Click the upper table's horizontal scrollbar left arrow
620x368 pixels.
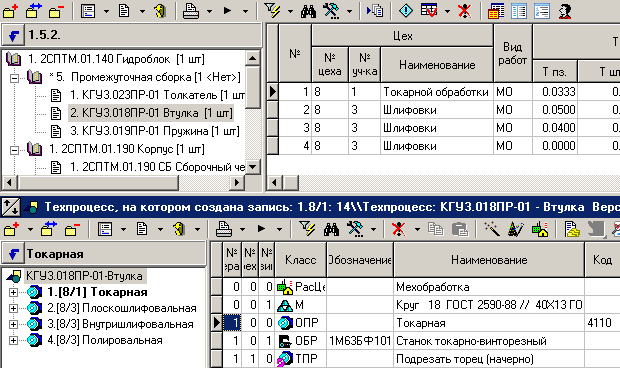(274, 183)
